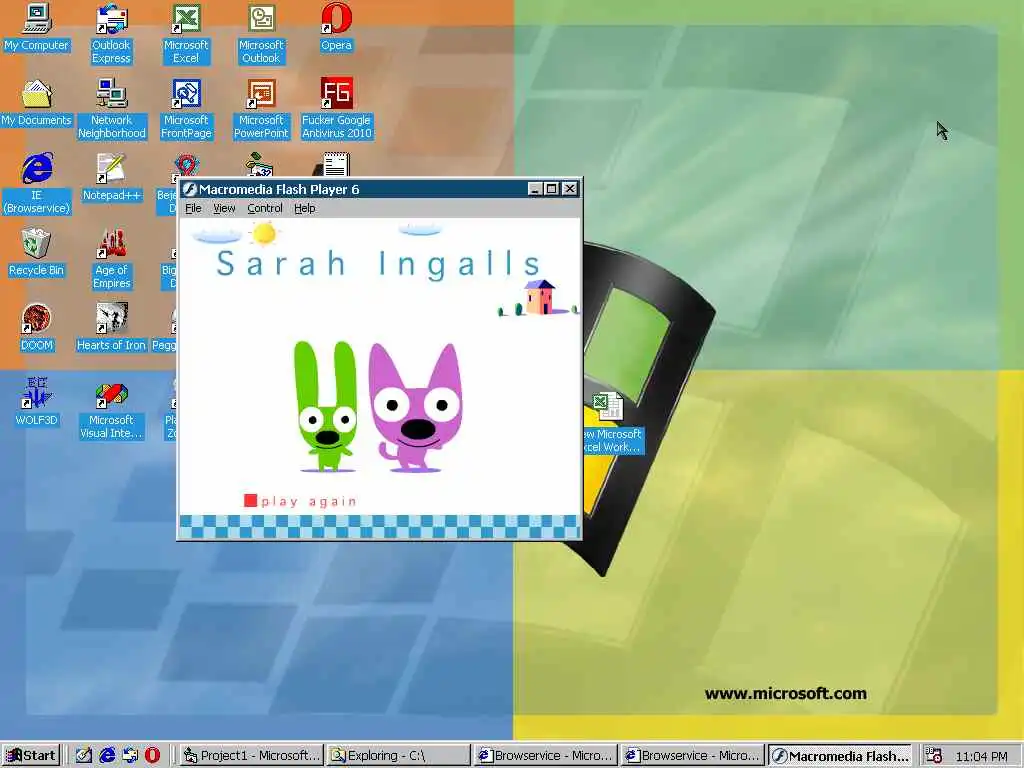The height and width of the screenshot is (768, 1024).
Task: Select the Opera desktop shortcut
Action: tap(336, 28)
